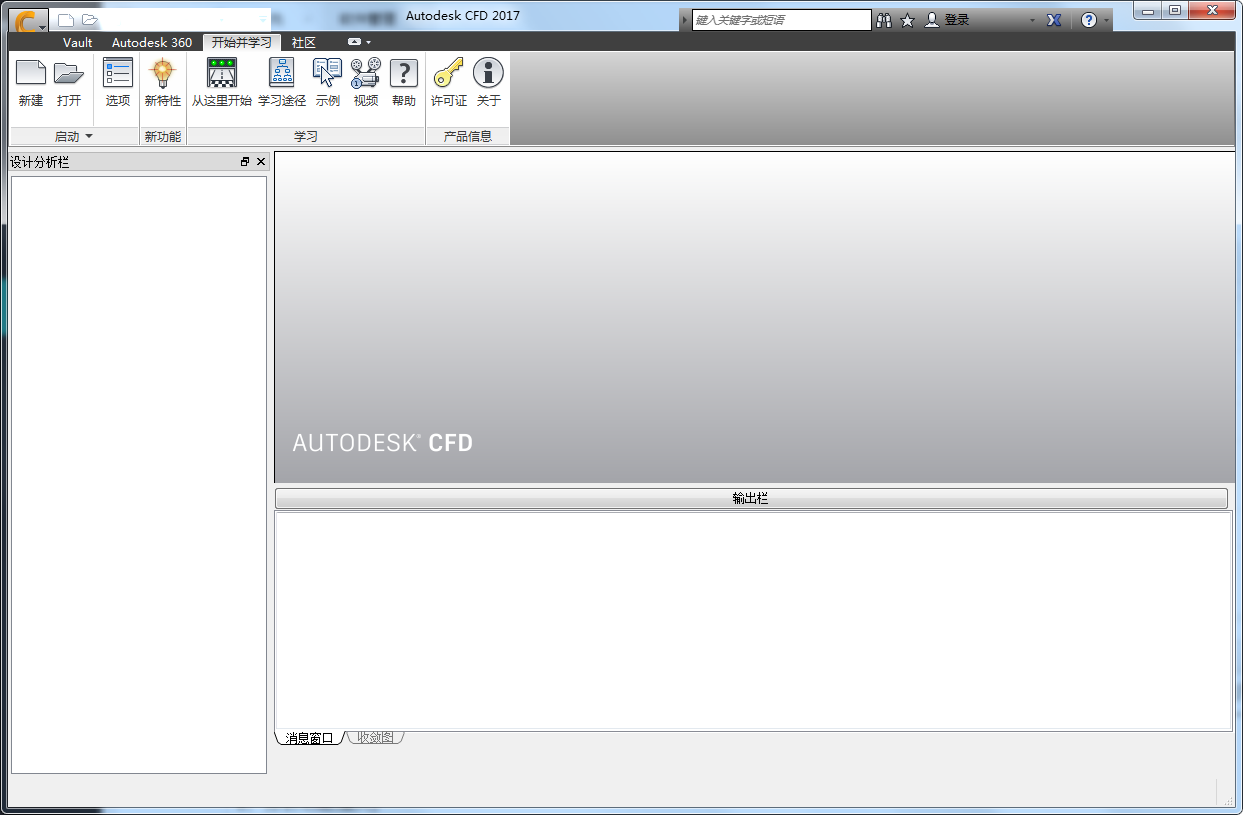Select the search binoculars icon

pos(884,19)
